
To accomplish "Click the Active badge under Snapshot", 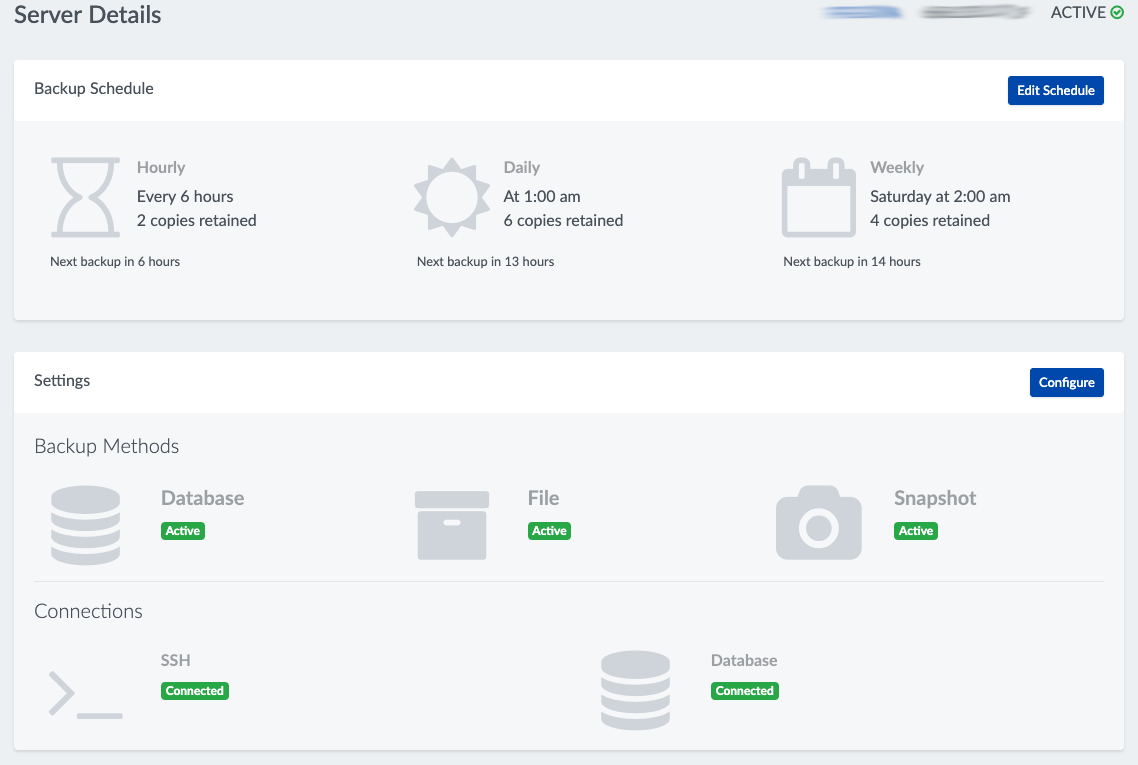I will [x=915, y=531].
